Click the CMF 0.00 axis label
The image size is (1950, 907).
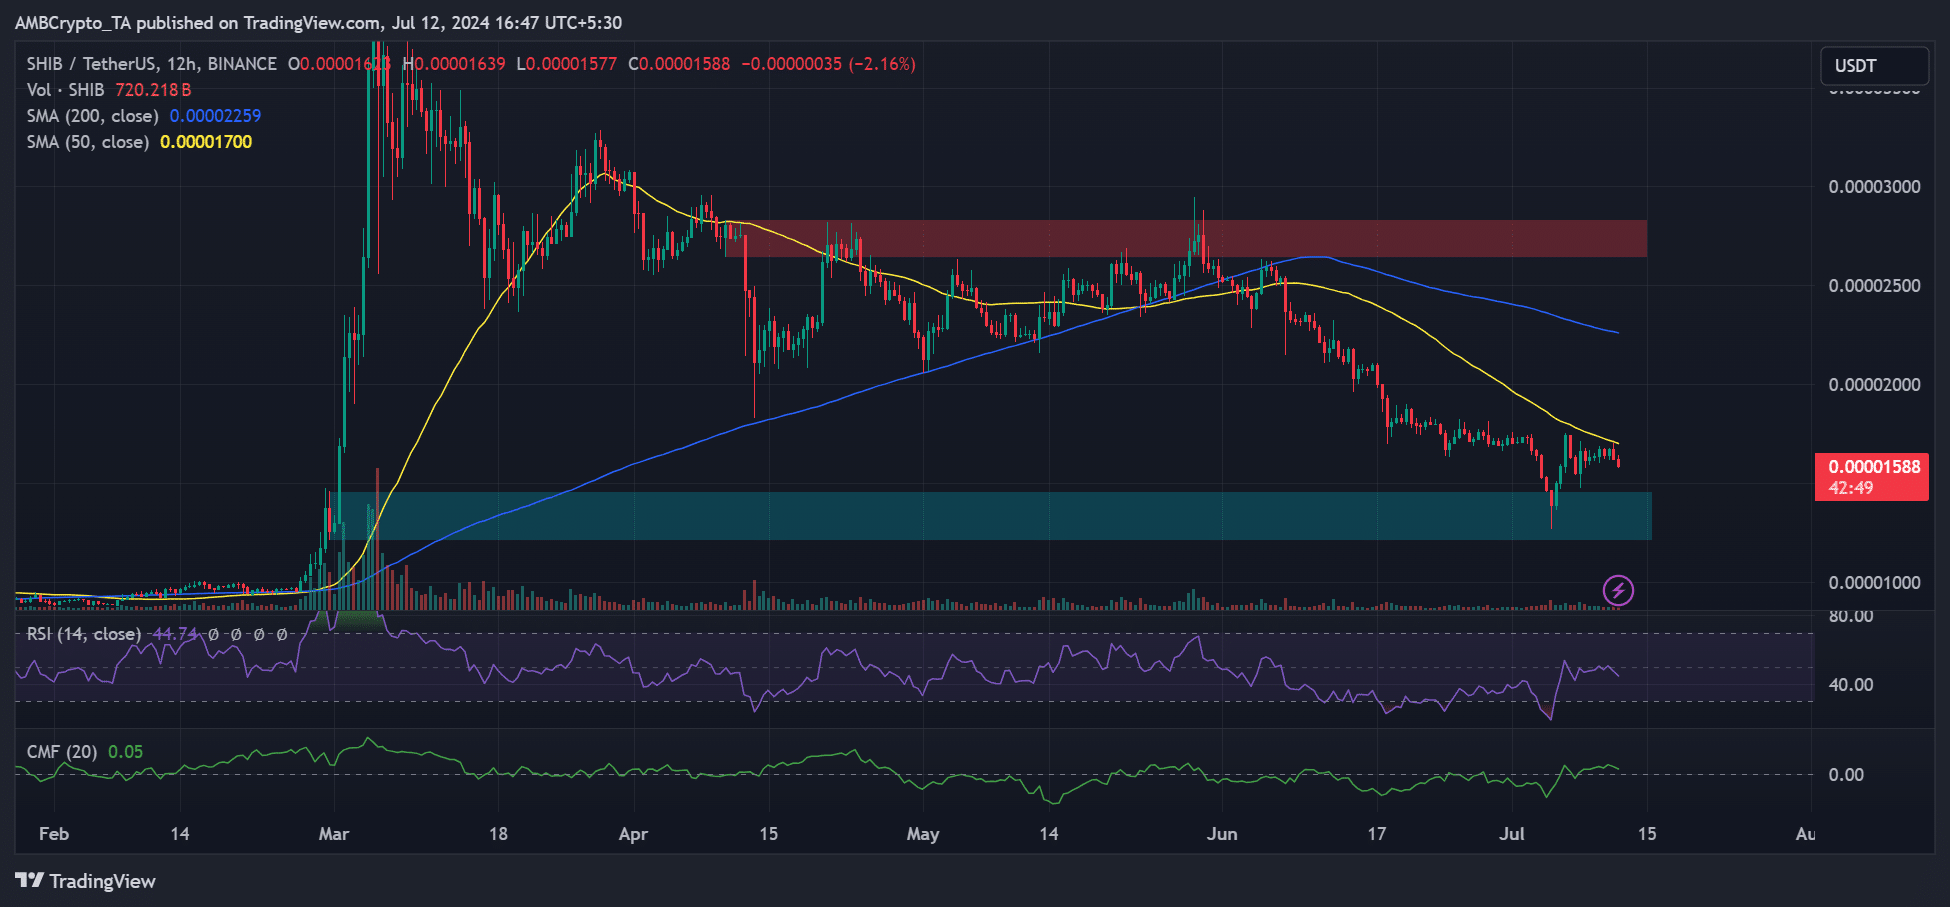coord(1846,775)
